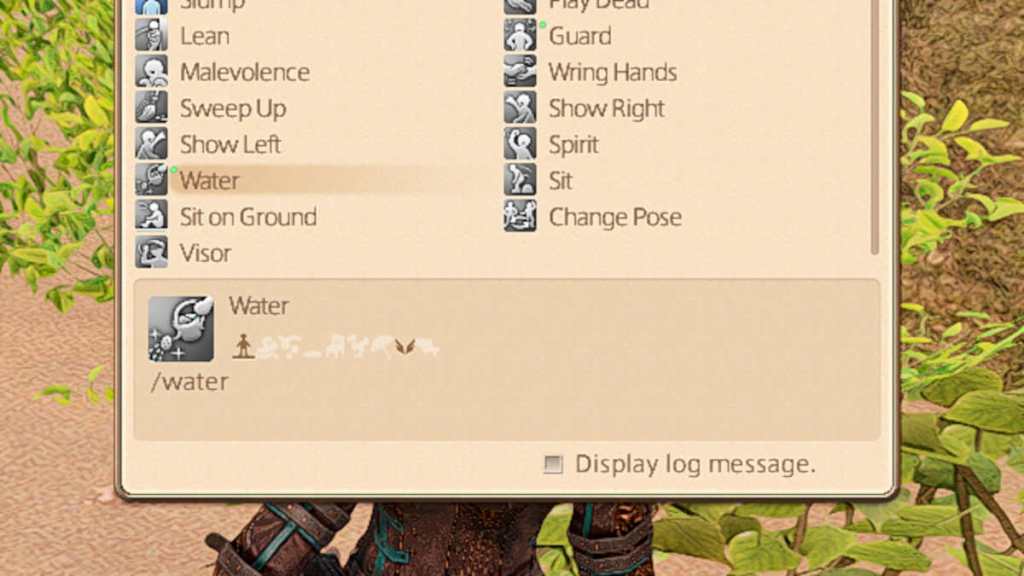
Task: Enable the Display log message checkbox
Action: [x=553, y=464]
